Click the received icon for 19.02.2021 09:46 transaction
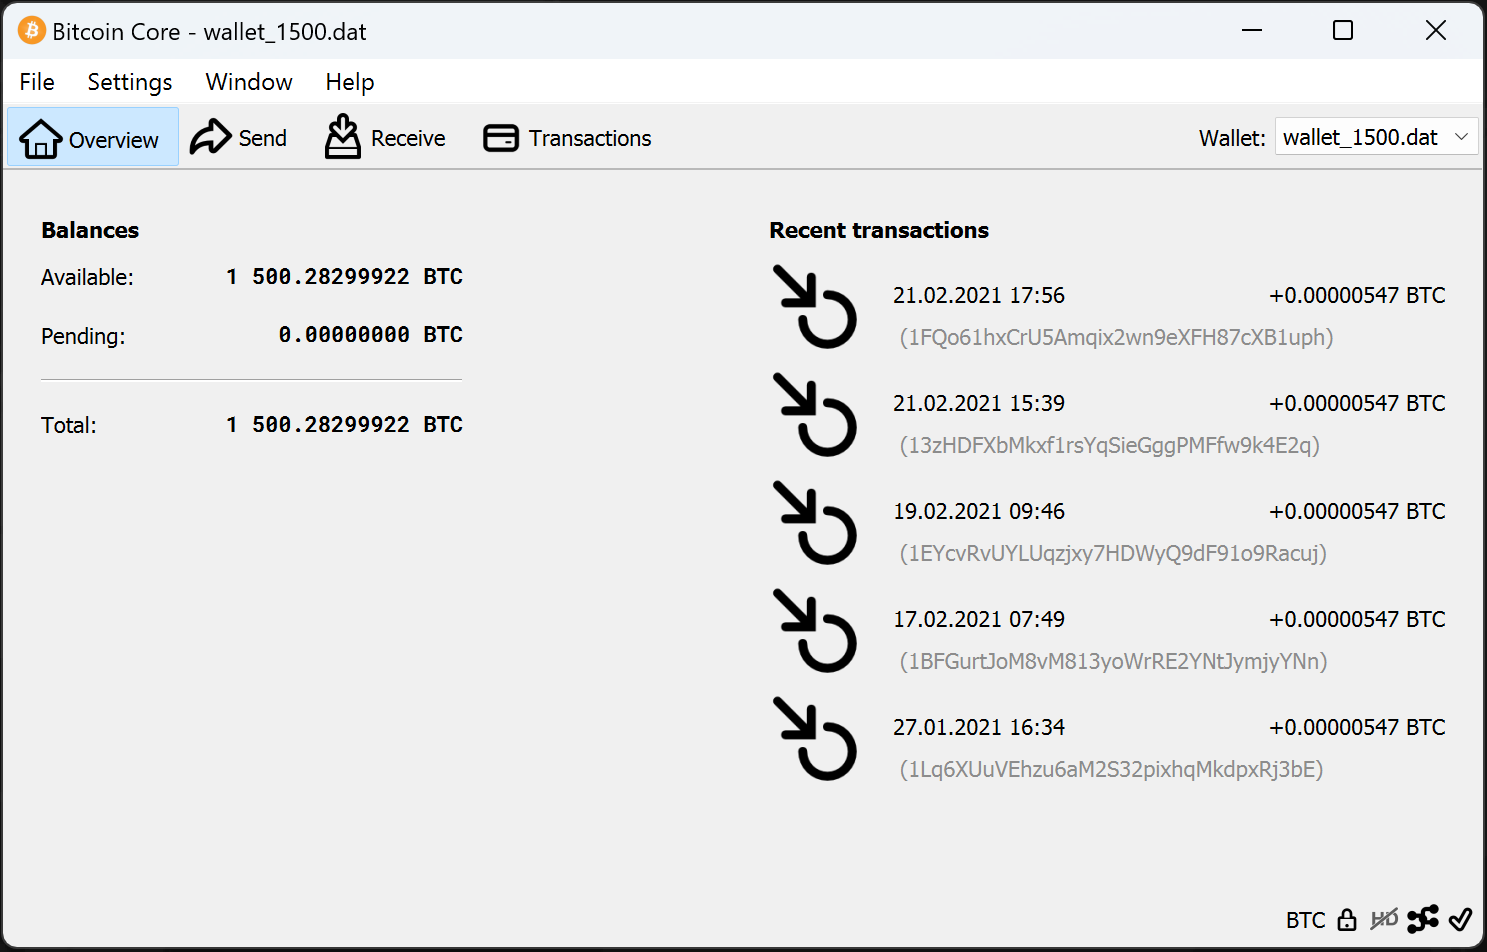 815,523
